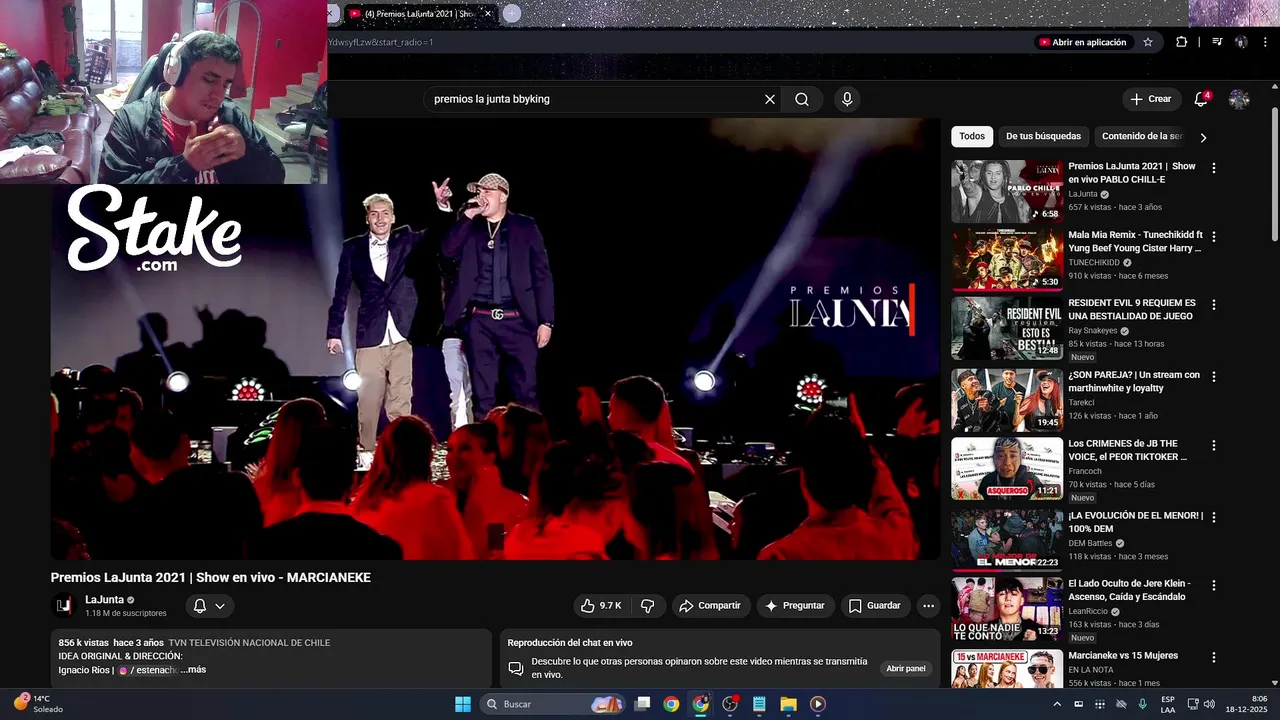1280x720 pixels.
Task: Click the Crear button
Action: click(x=1151, y=99)
